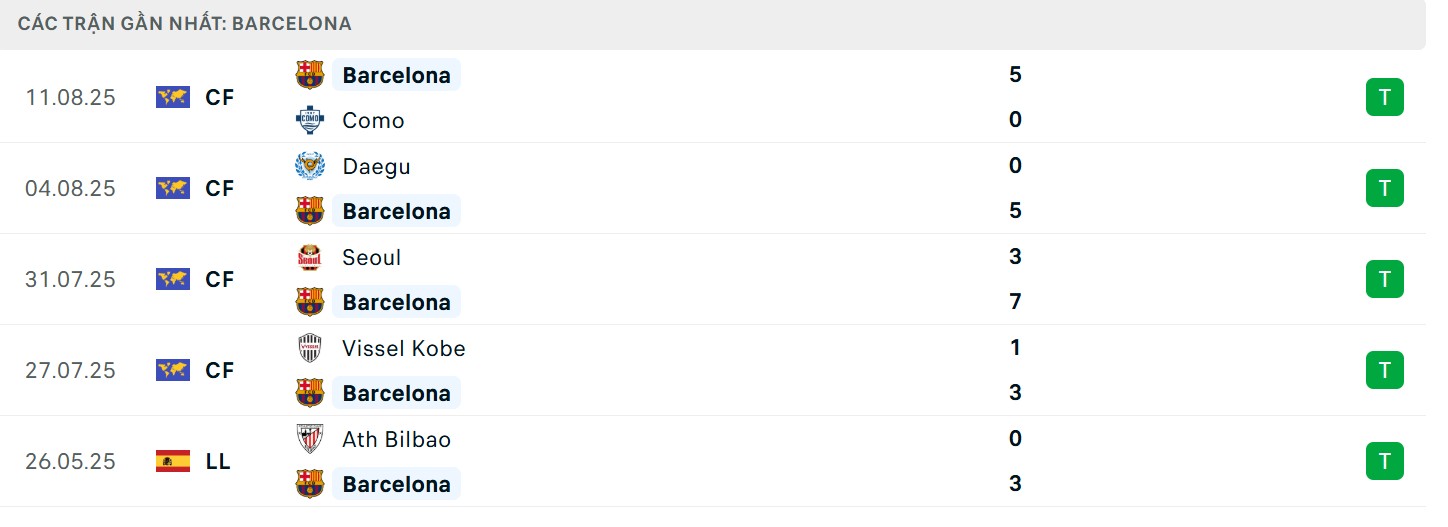Screen dimensions: 1448x527
Task: Open the Ath Bilbao team link
Action: click(397, 439)
